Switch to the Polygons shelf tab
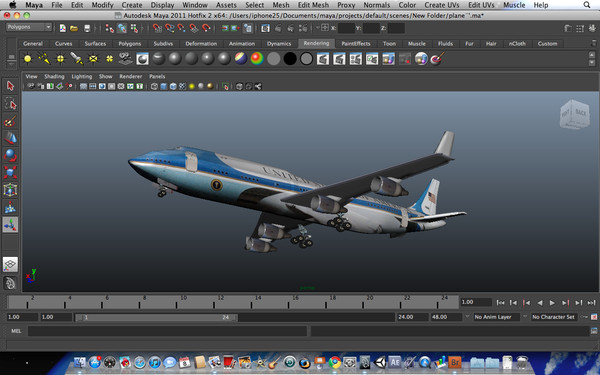Screen dimensions: 600x375 [x=130, y=44]
